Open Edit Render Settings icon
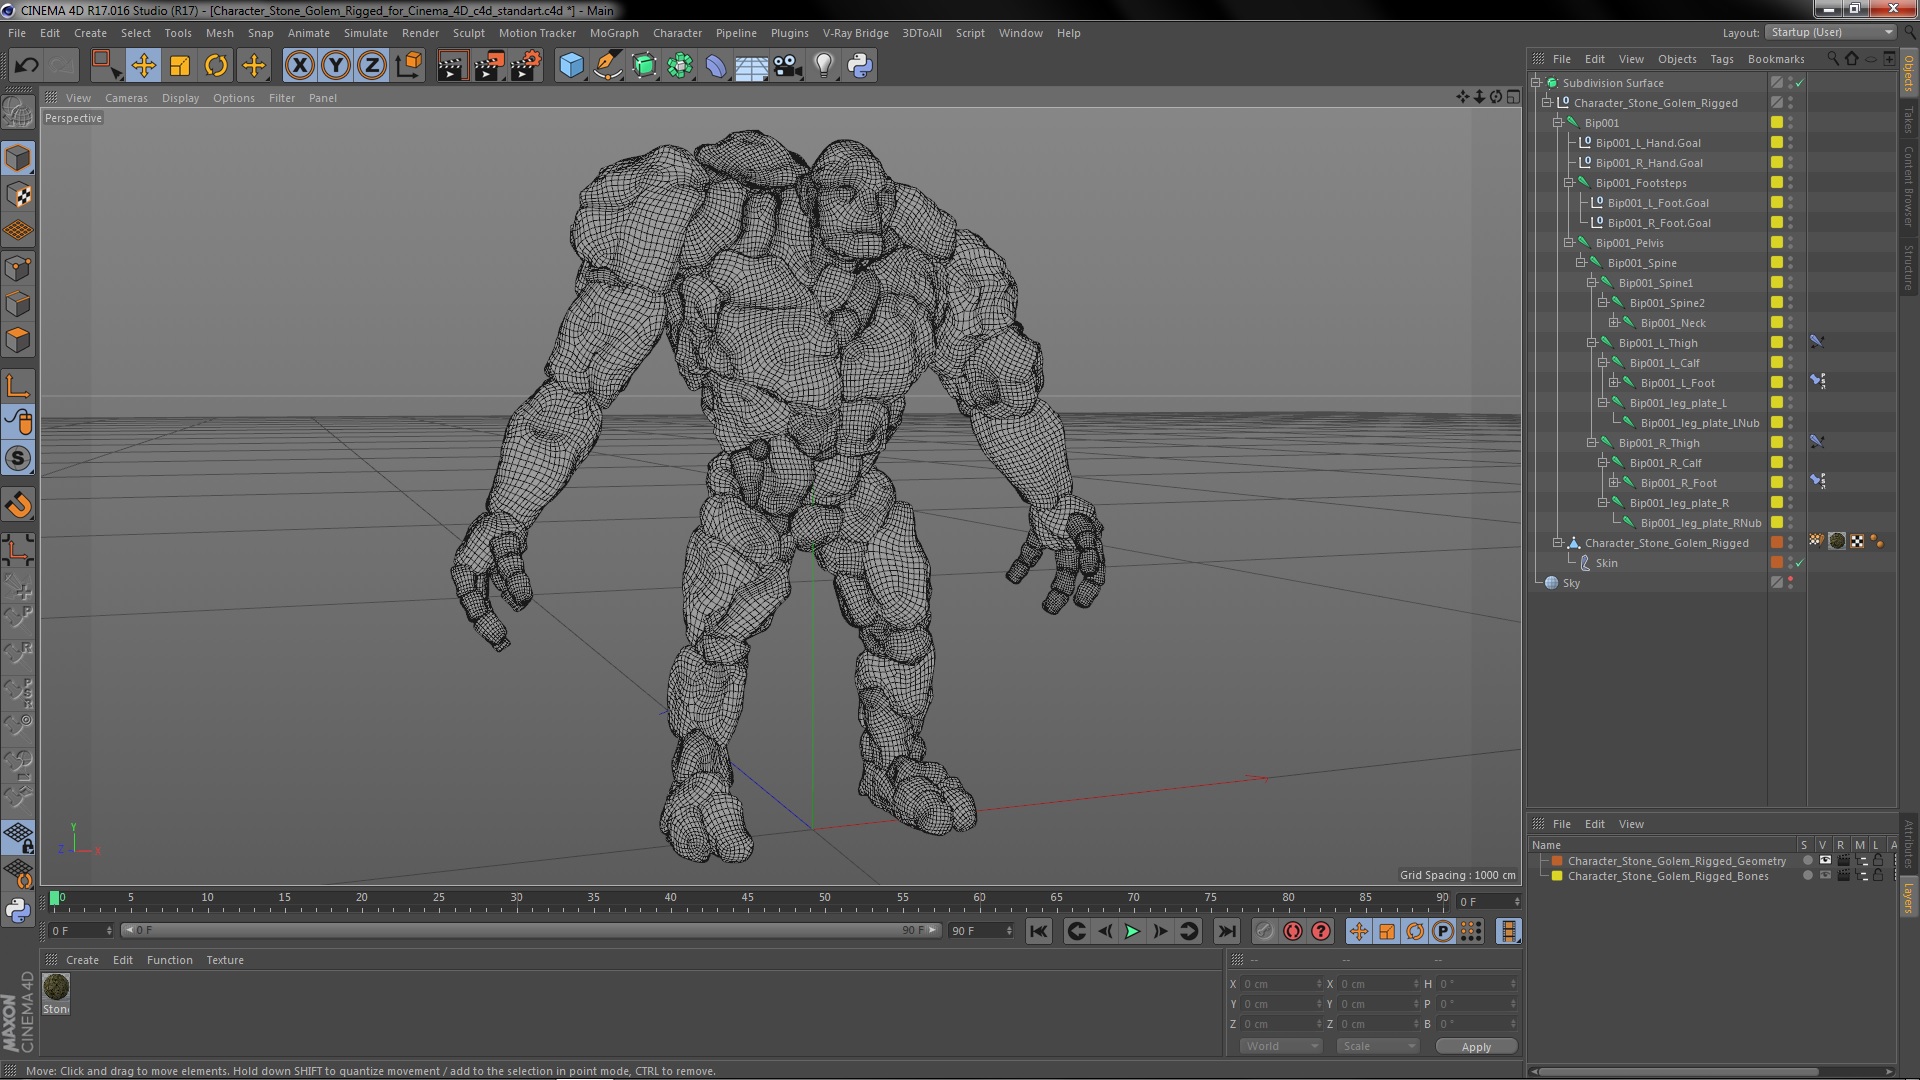The image size is (1920, 1080). coord(525,66)
